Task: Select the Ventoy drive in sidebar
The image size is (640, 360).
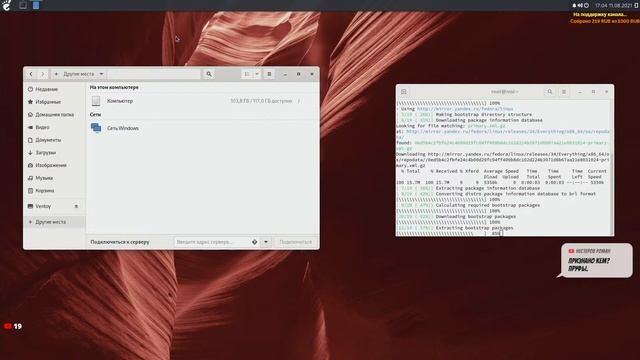Action: coord(54,206)
